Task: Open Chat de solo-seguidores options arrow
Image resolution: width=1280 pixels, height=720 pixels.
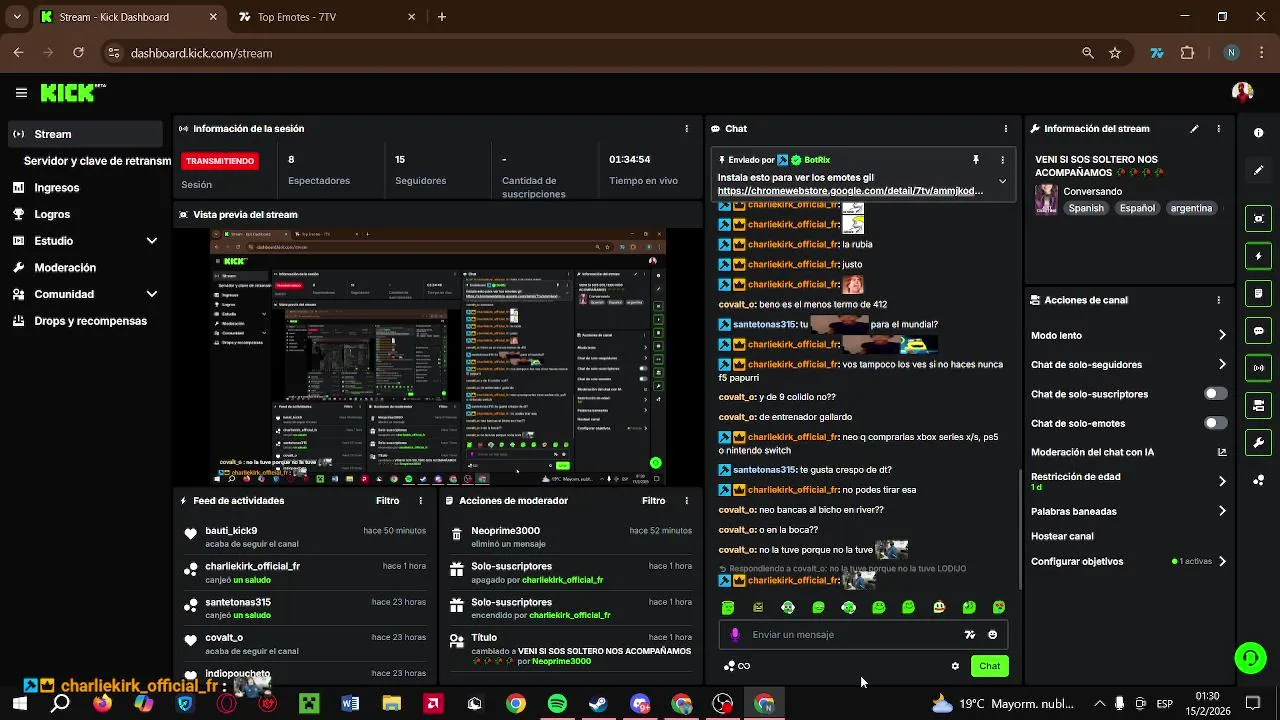Action: coord(1221,365)
